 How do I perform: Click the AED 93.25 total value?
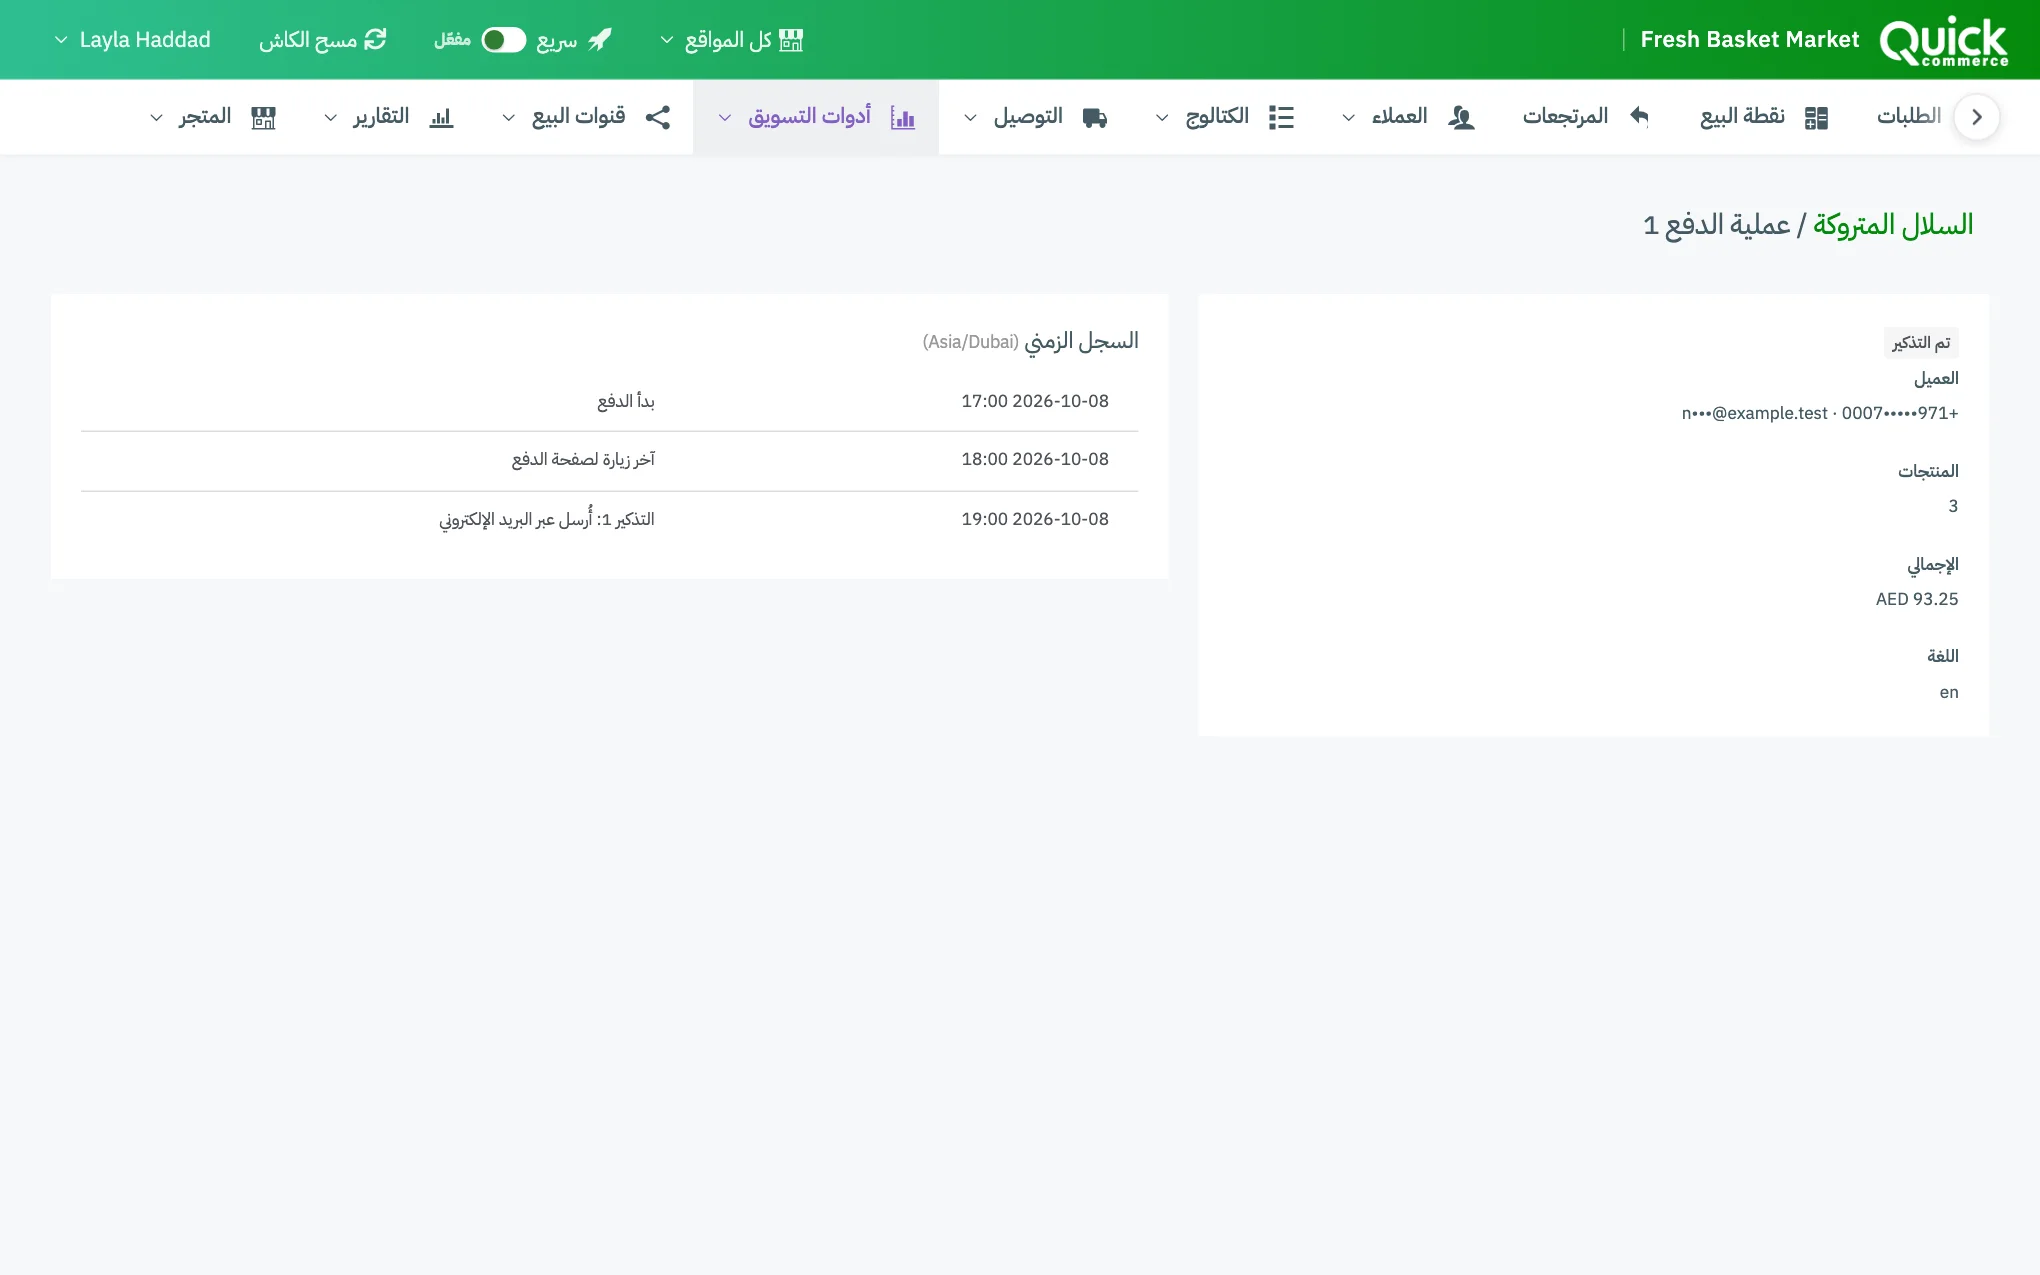coord(1916,599)
